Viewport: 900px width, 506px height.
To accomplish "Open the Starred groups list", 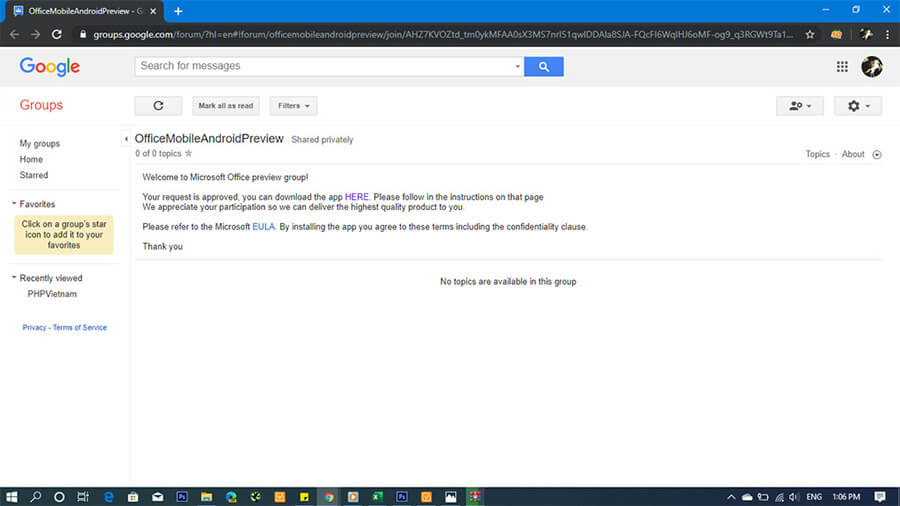I will coord(34,175).
